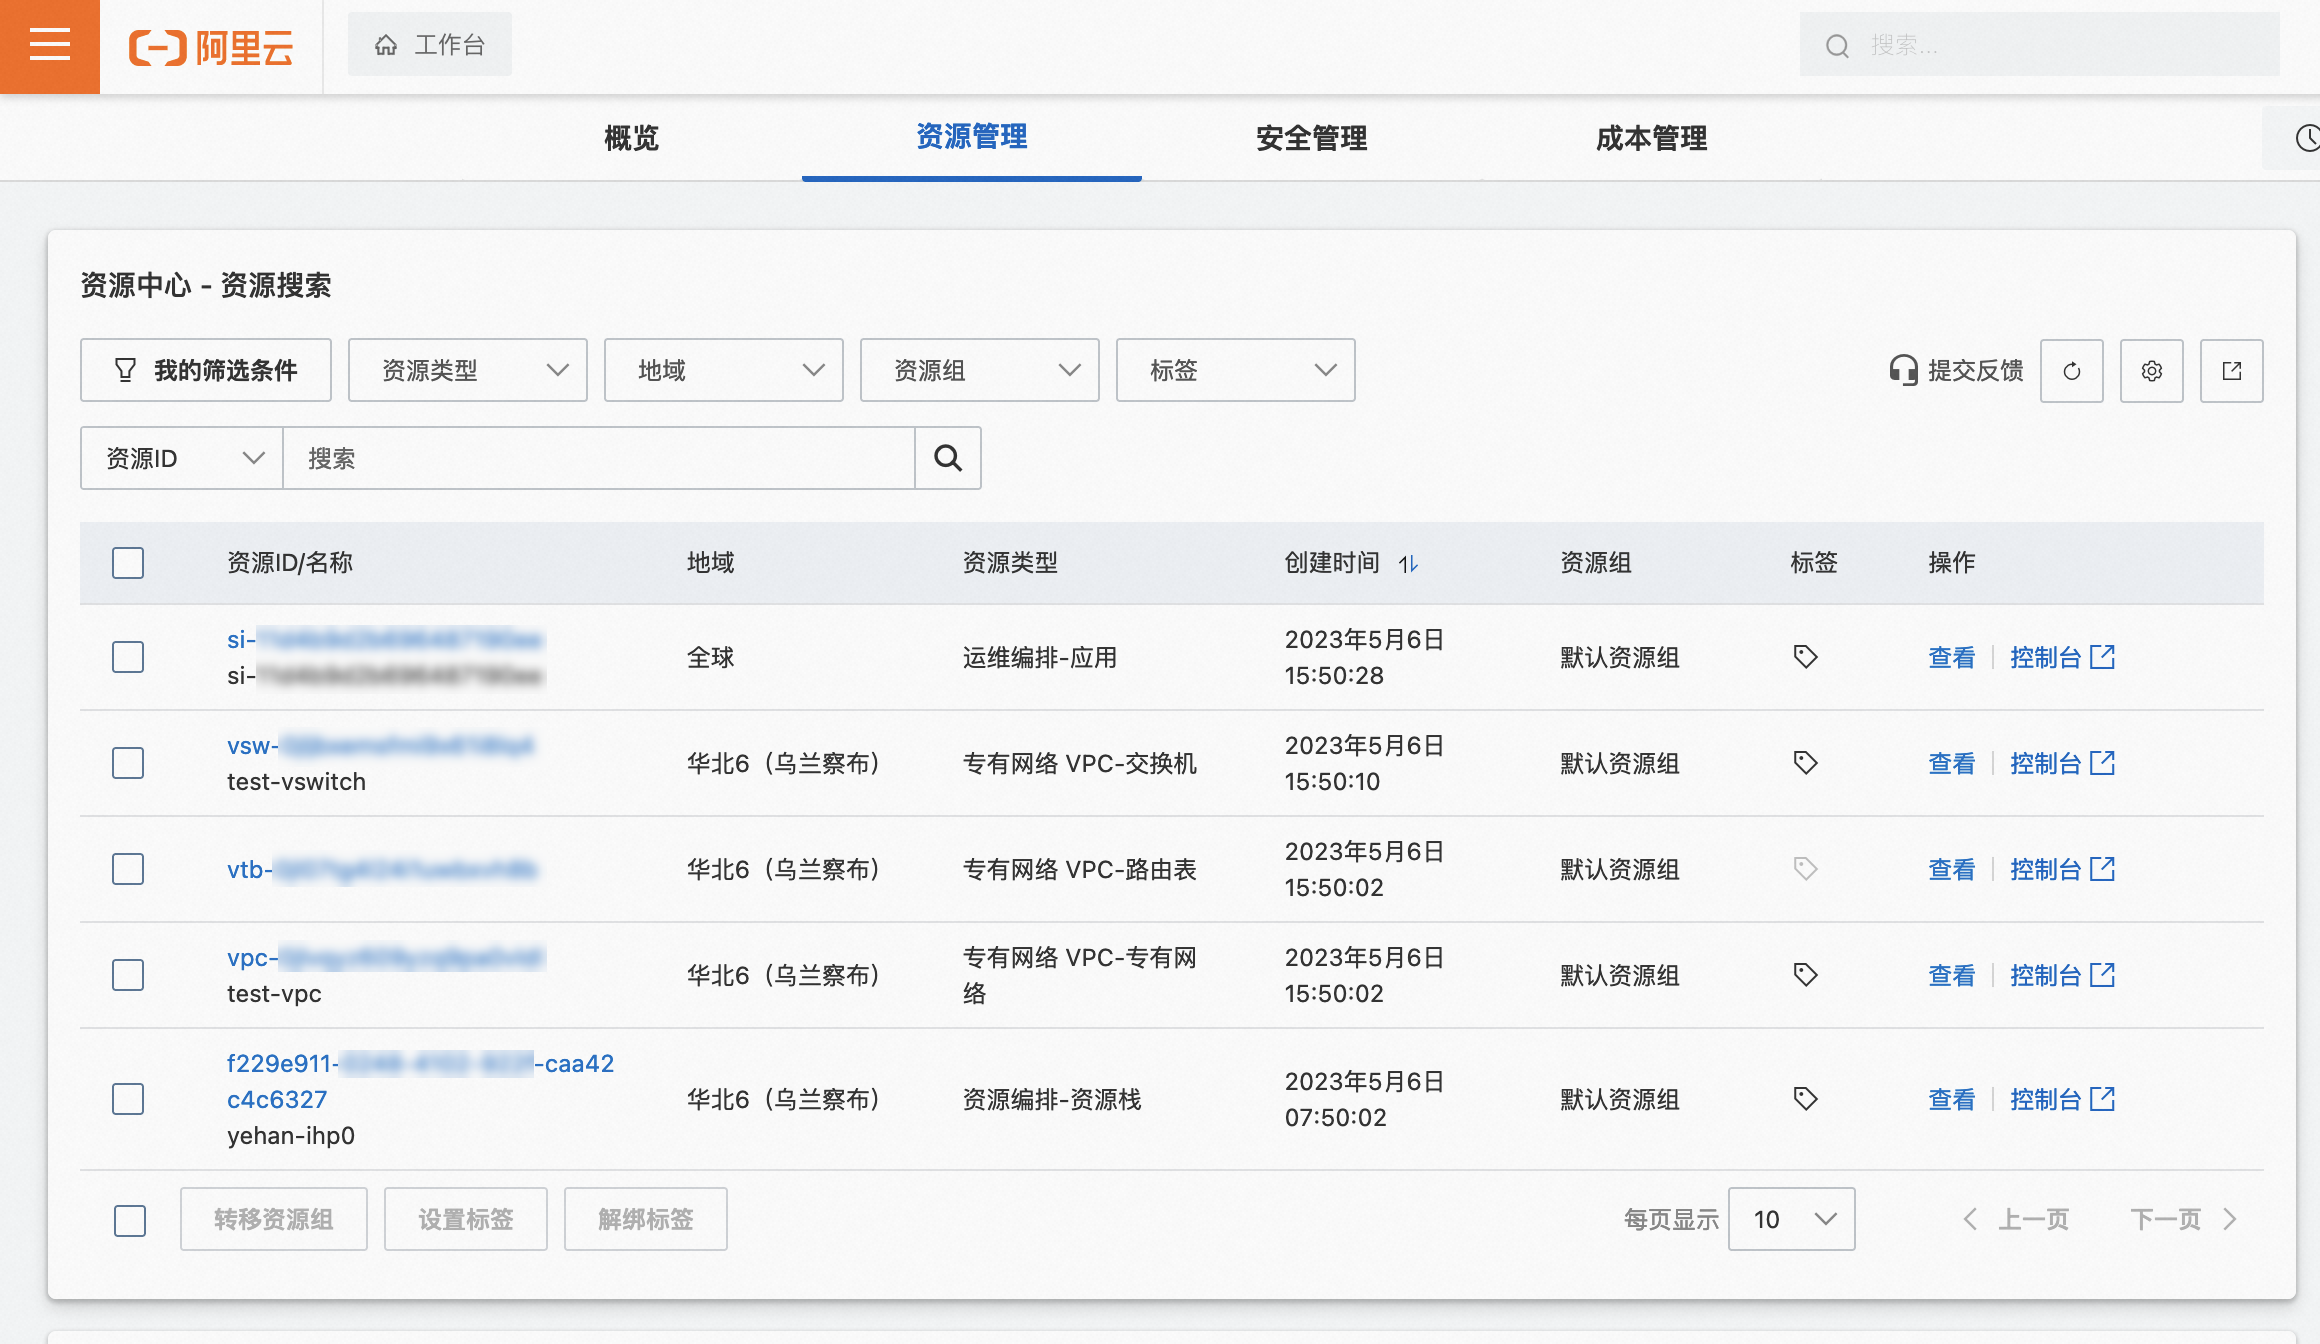This screenshot has height=1344, width=2320.
Task: Click the home icon in the 工作台 button
Action: pyautogui.click(x=386, y=45)
